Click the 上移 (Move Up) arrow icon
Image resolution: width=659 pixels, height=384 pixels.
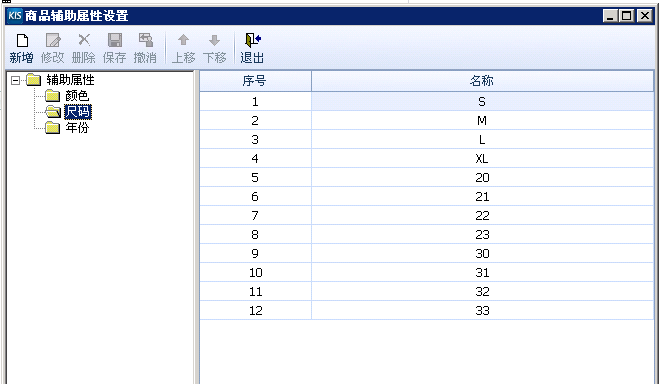coord(183,40)
